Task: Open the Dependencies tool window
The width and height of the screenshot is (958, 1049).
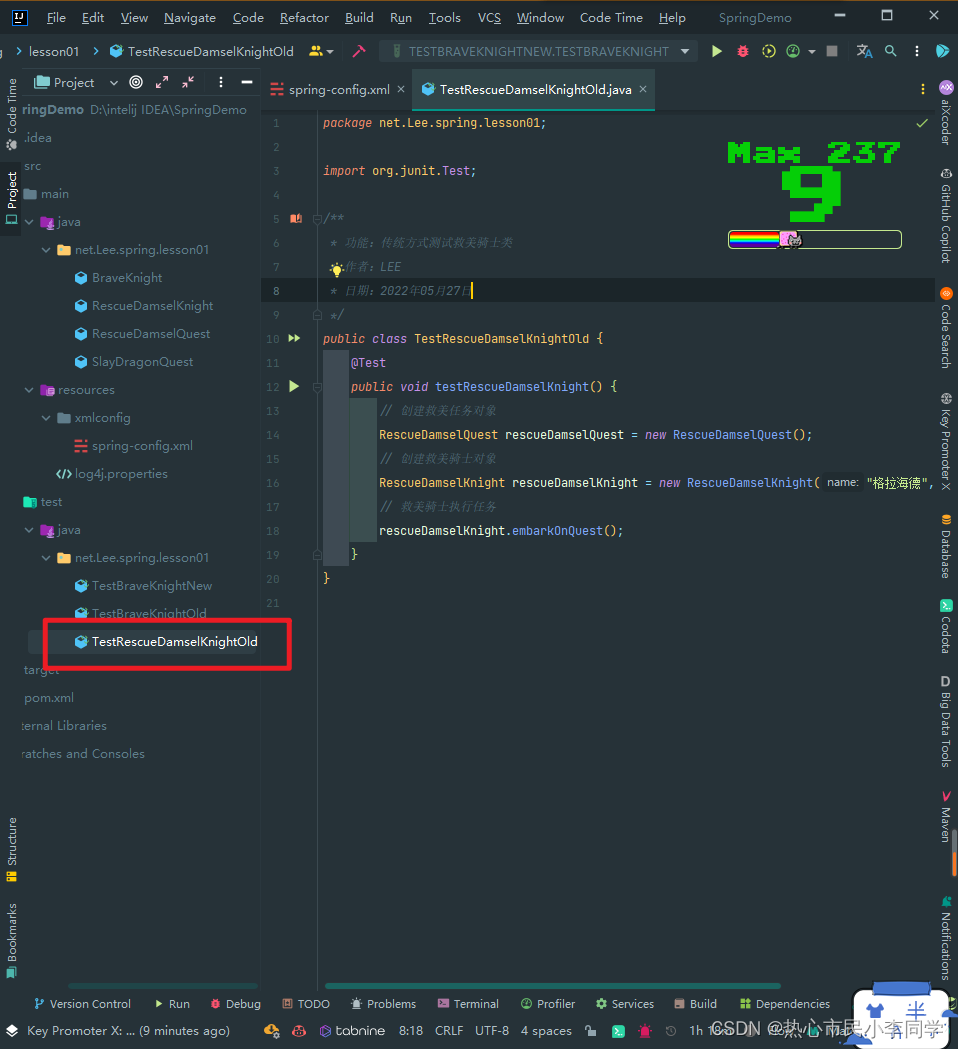Action: [x=785, y=1004]
